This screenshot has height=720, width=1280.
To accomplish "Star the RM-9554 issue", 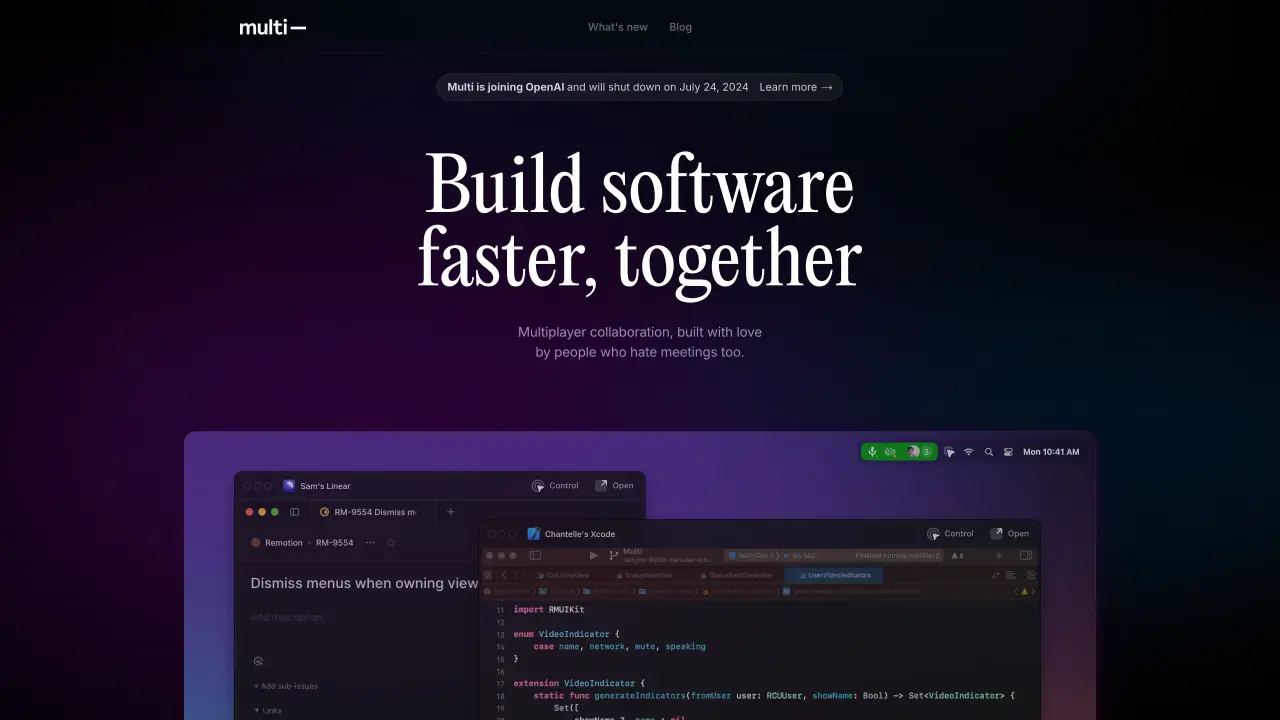I will [x=391, y=543].
